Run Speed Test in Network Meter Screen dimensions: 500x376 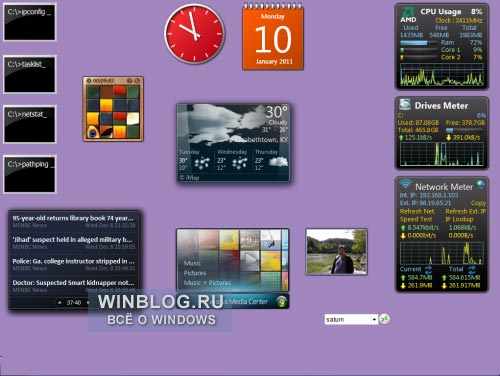pyautogui.click(x=416, y=219)
